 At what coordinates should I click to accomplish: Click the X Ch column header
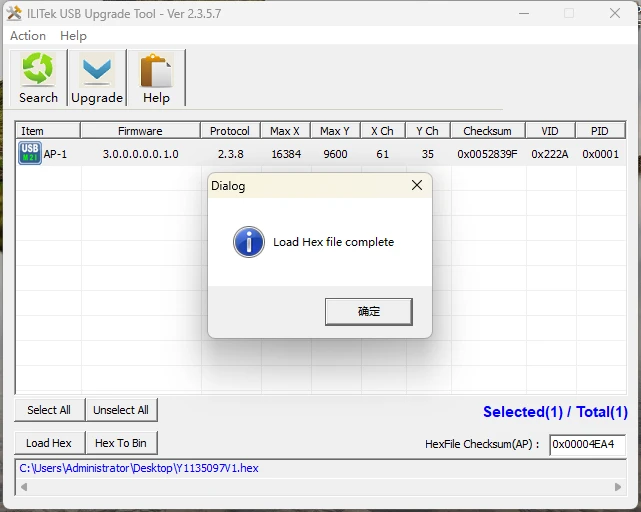click(383, 131)
